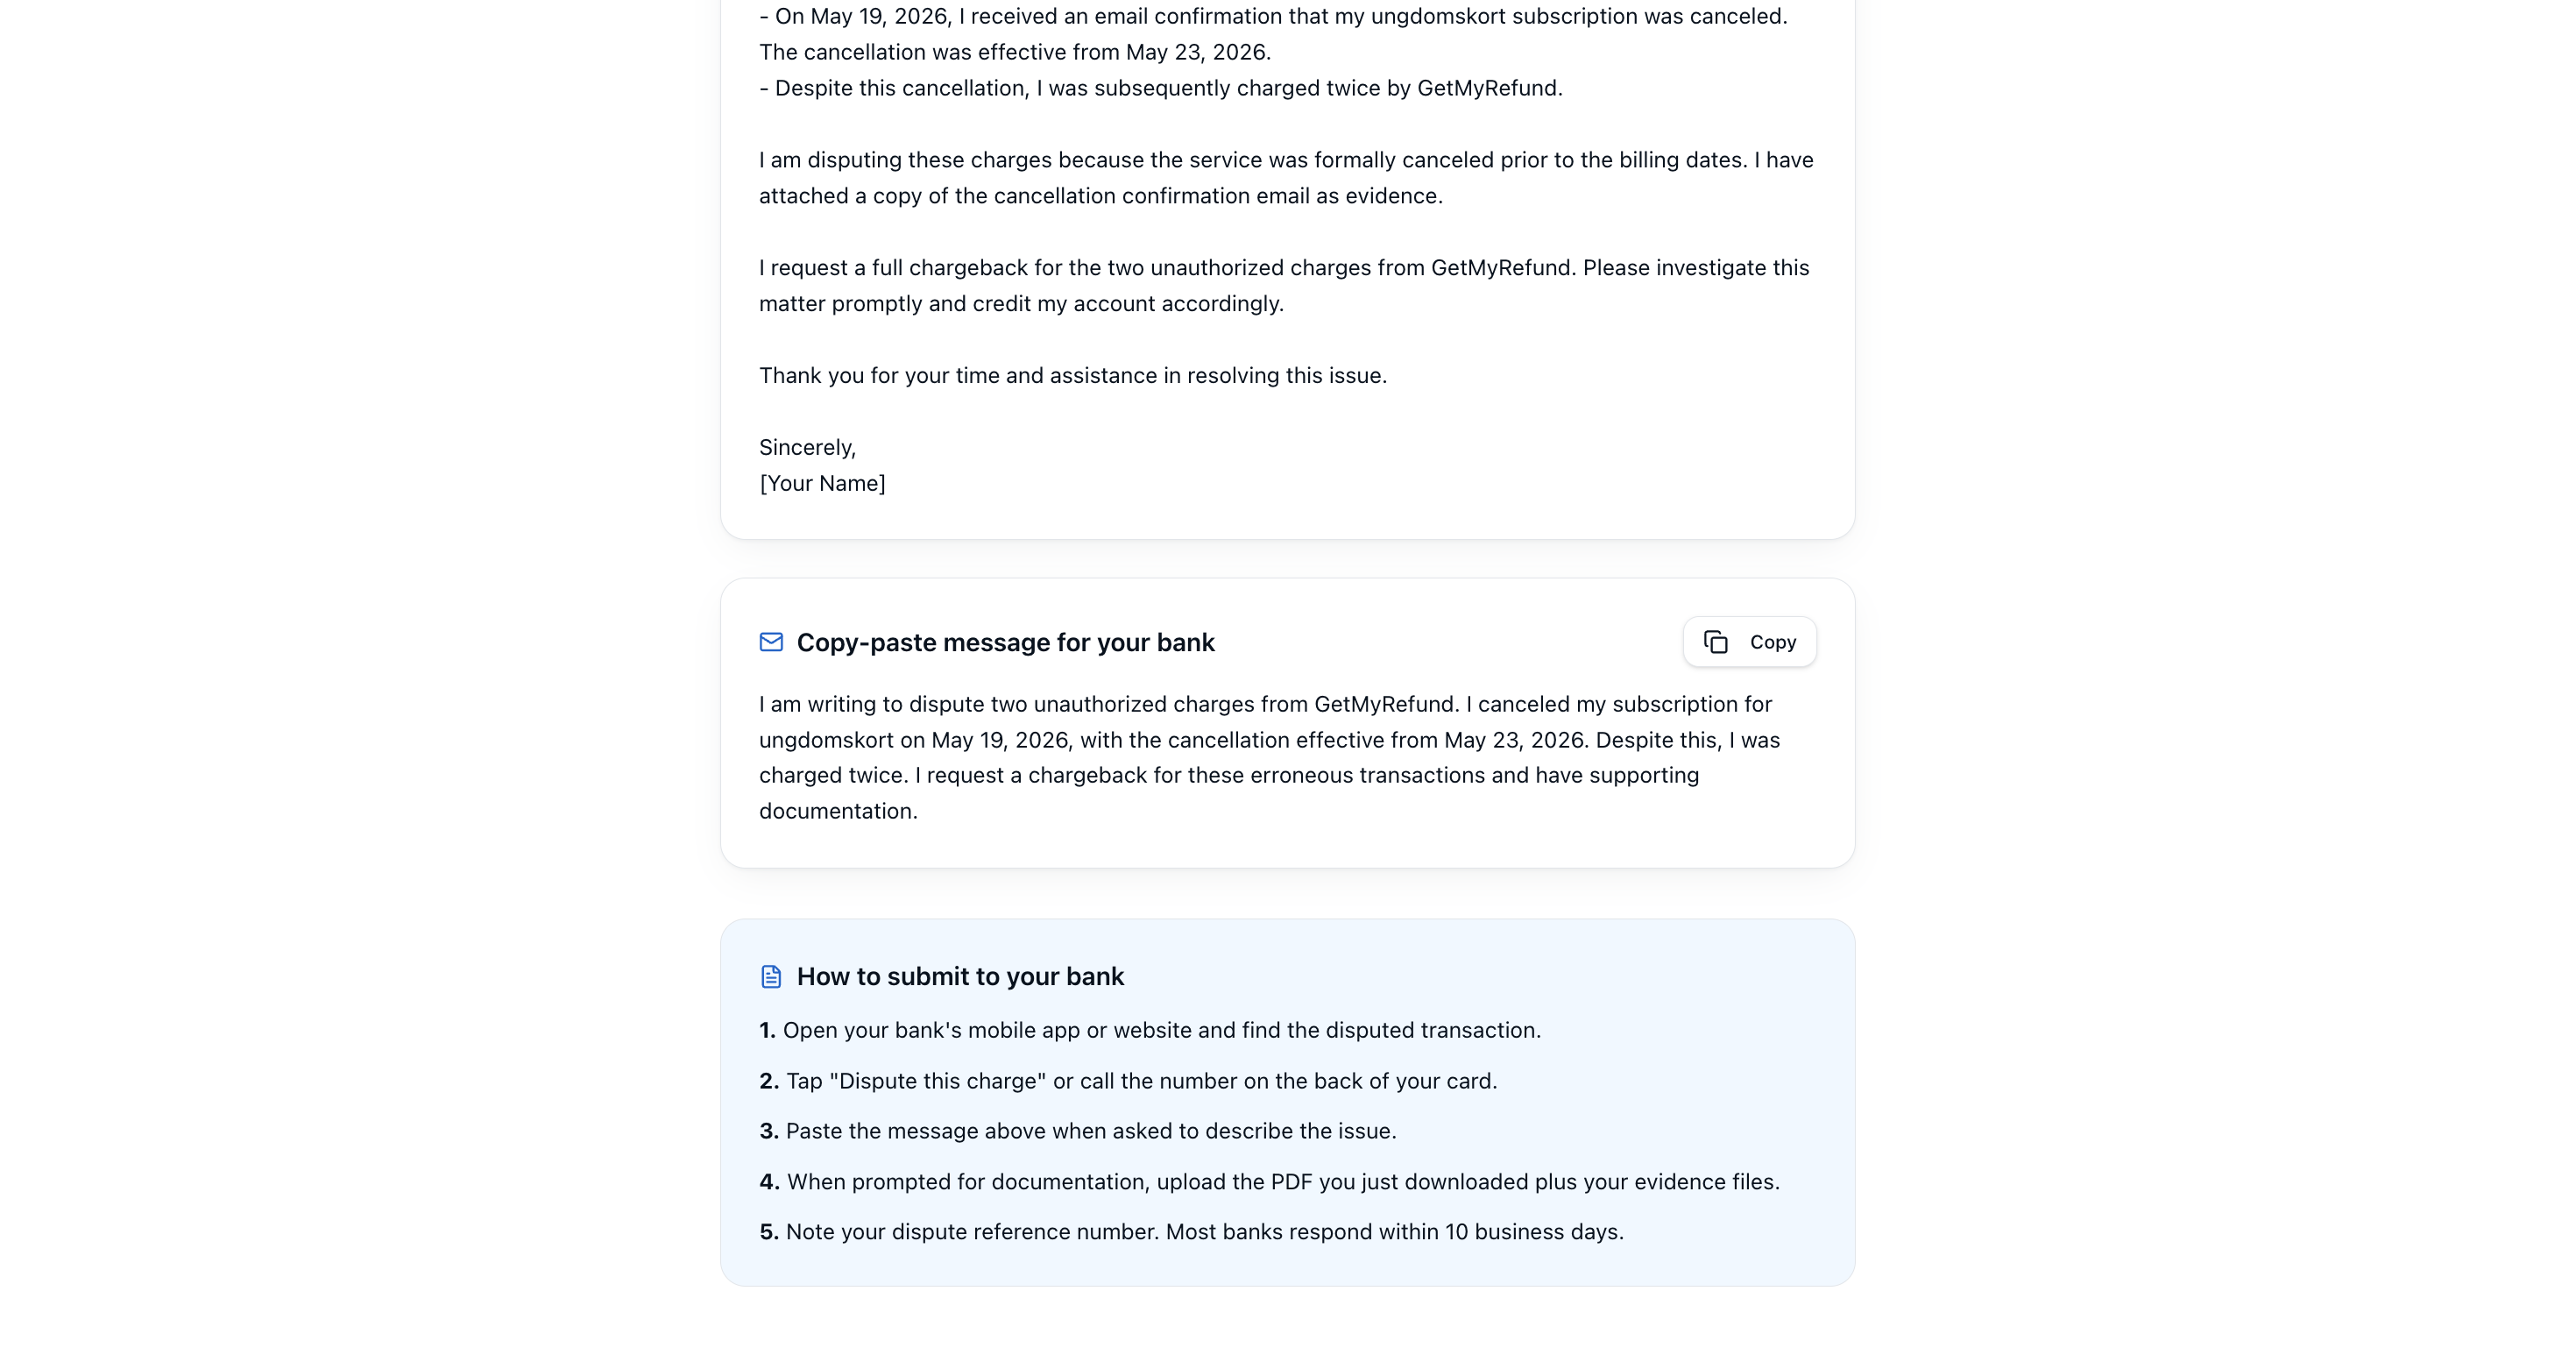Click line 'The cancellation was effective from May 23'
The width and height of the screenshot is (2576, 1362).
[x=1015, y=52]
